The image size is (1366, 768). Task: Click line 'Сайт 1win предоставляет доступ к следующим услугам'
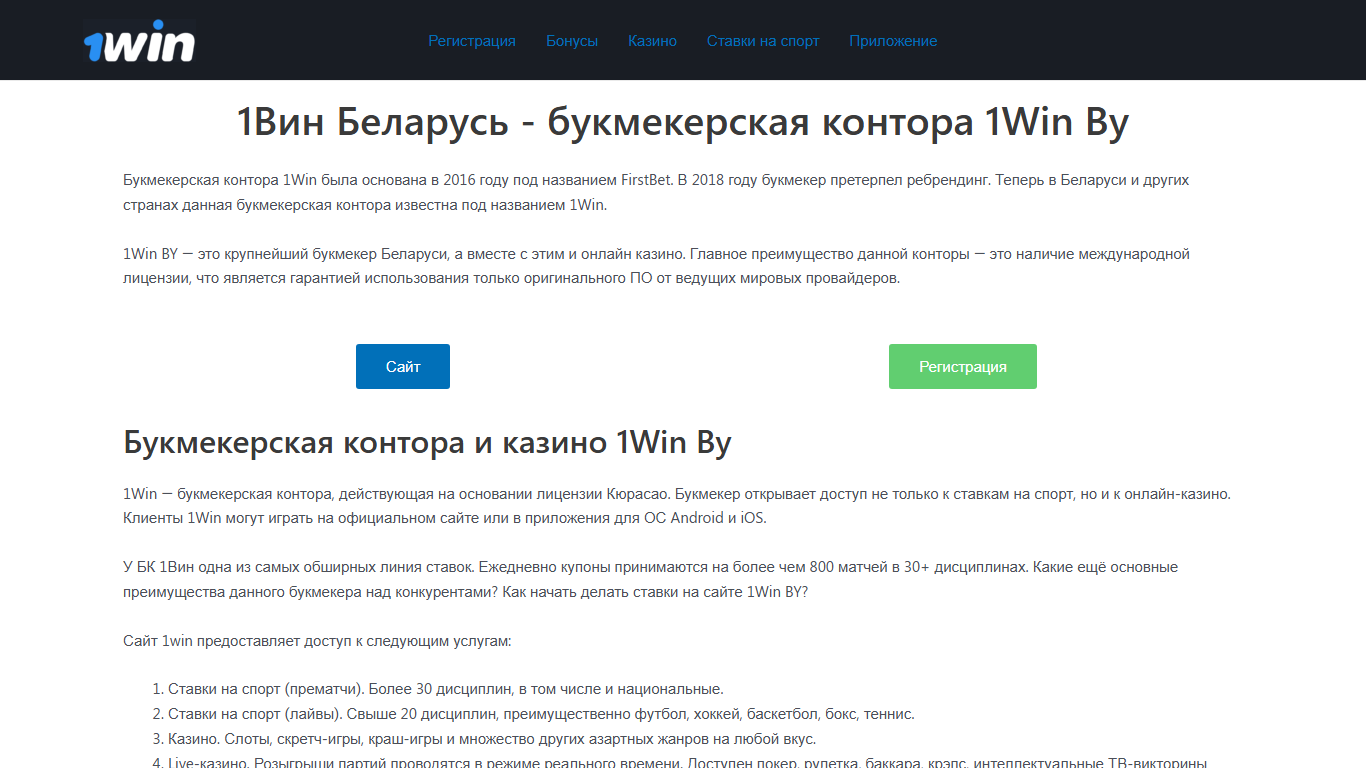point(317,641)
